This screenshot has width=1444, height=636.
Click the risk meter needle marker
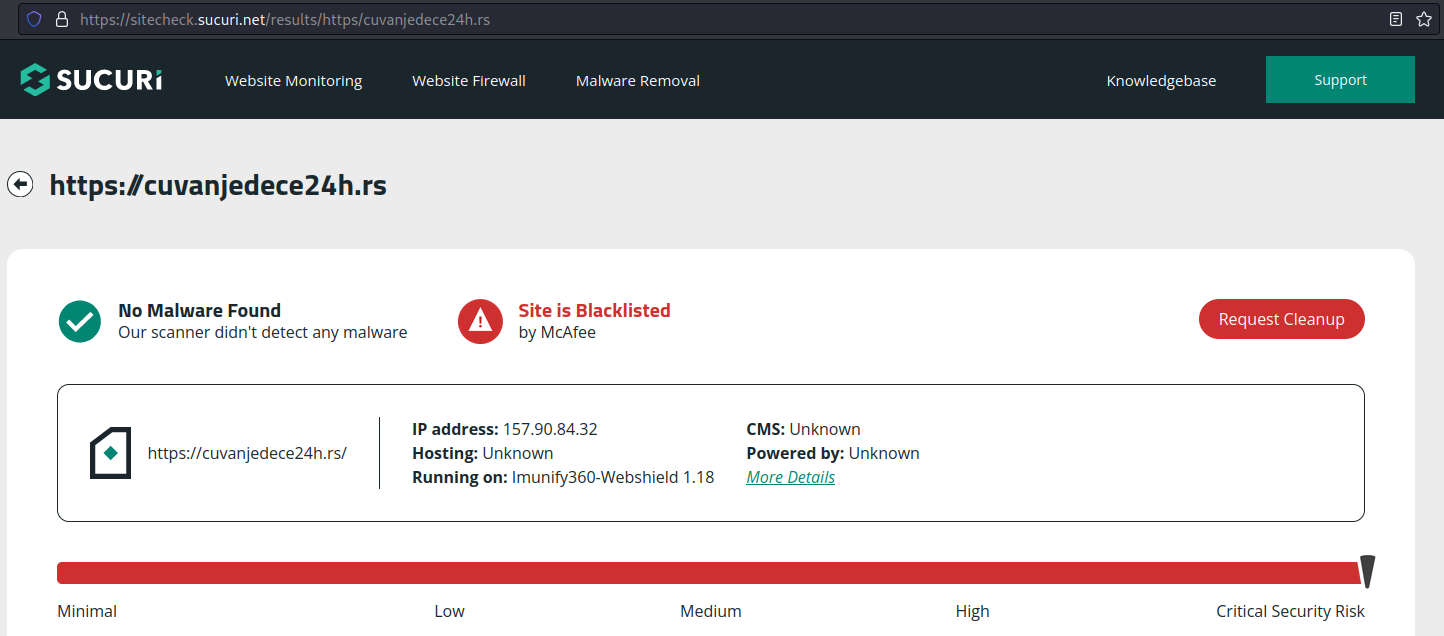(x=1367, y=572)
